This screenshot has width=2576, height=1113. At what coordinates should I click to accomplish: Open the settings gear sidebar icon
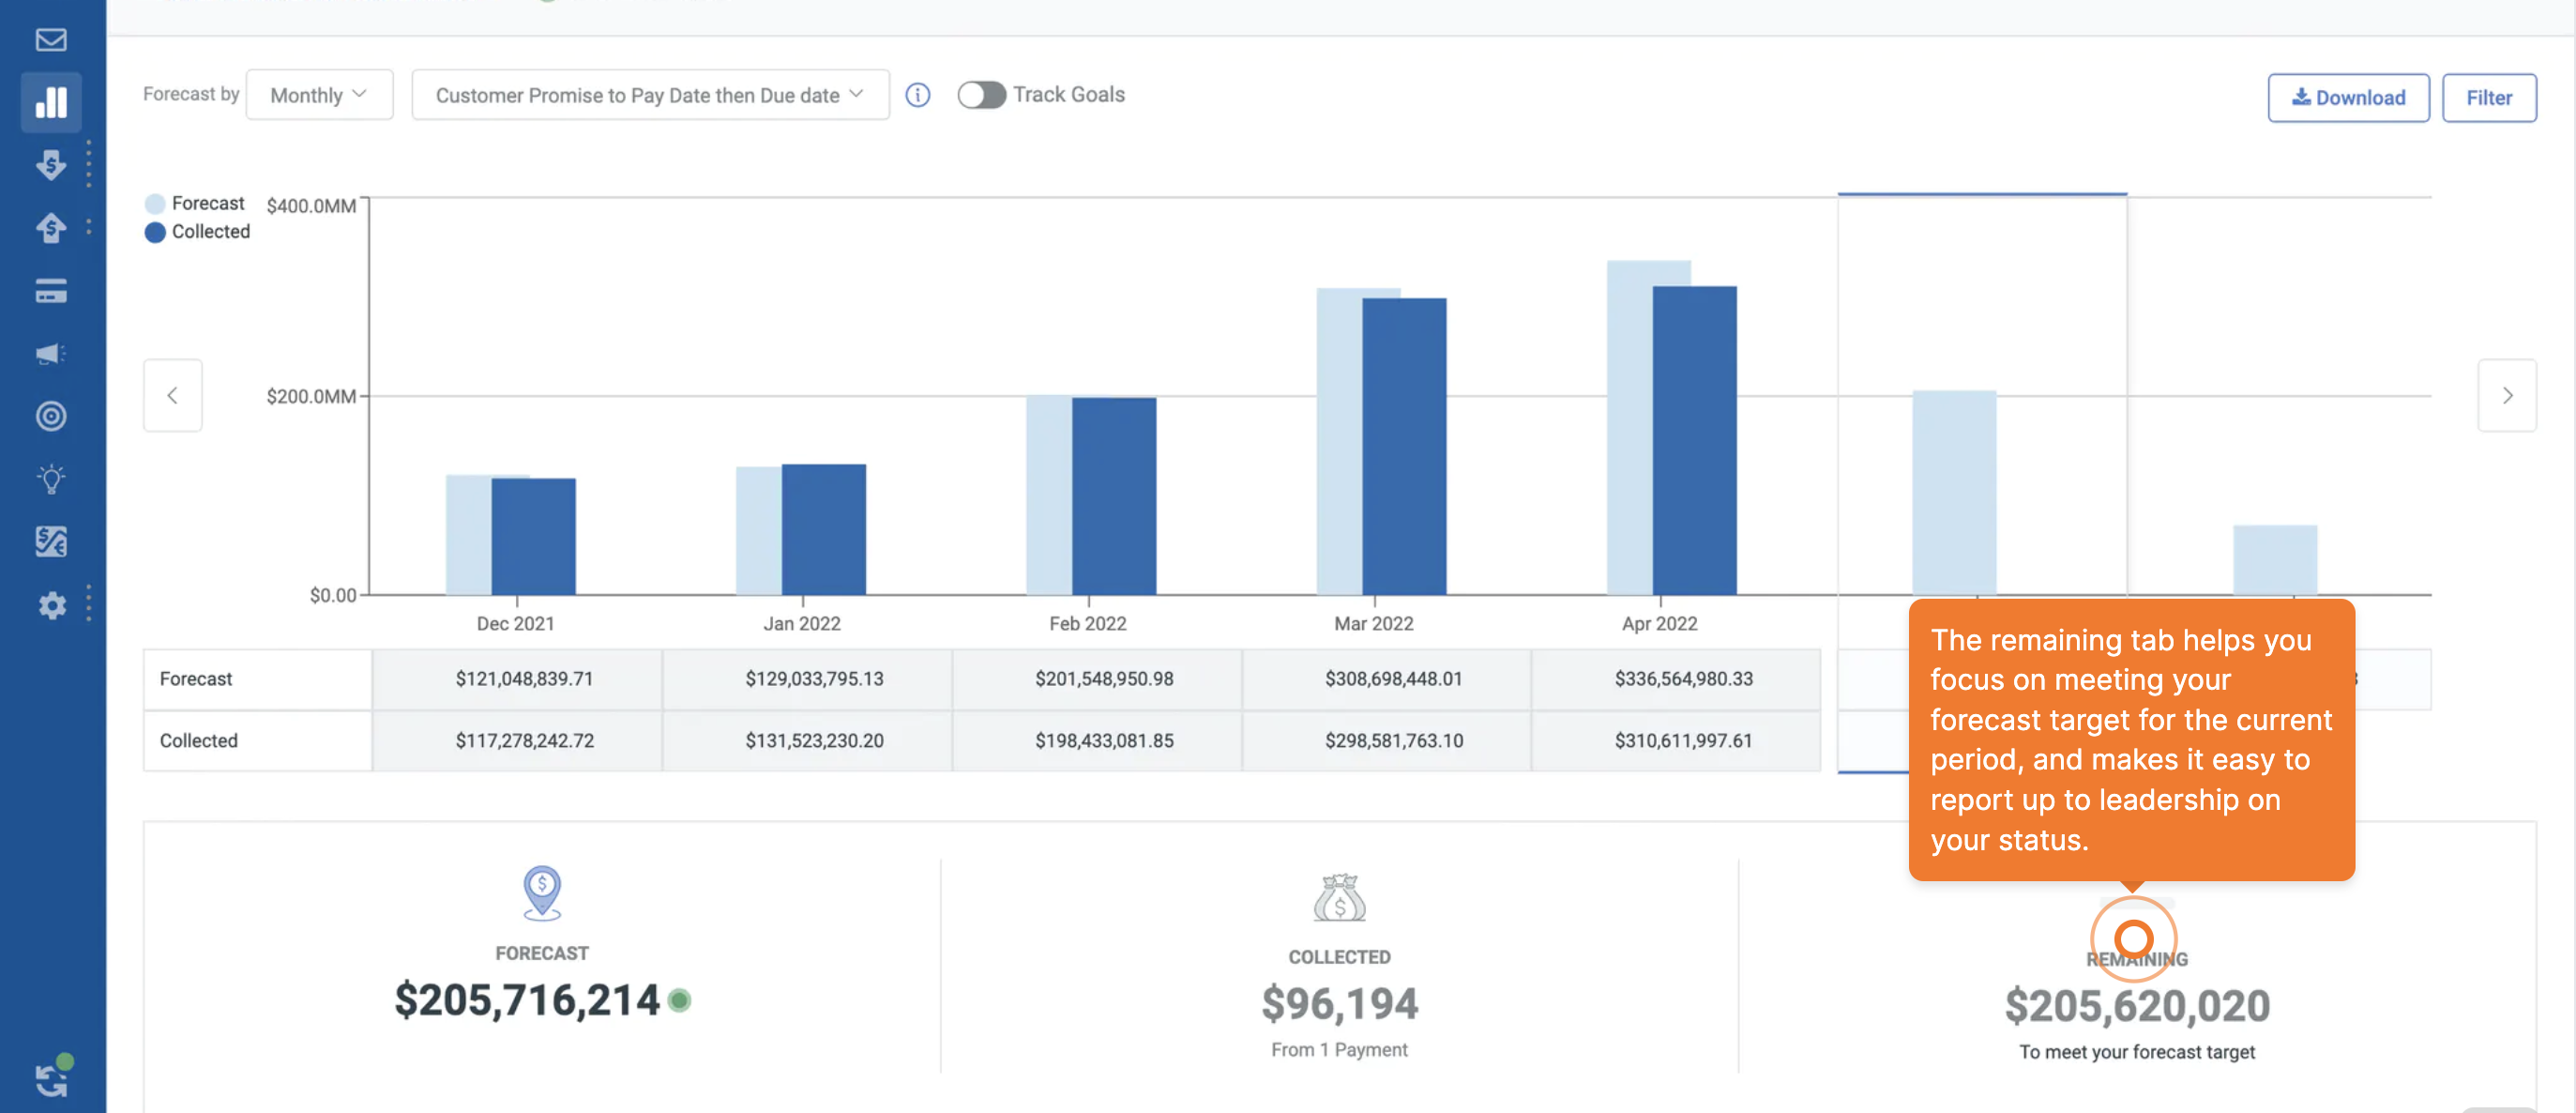[51, 605]
